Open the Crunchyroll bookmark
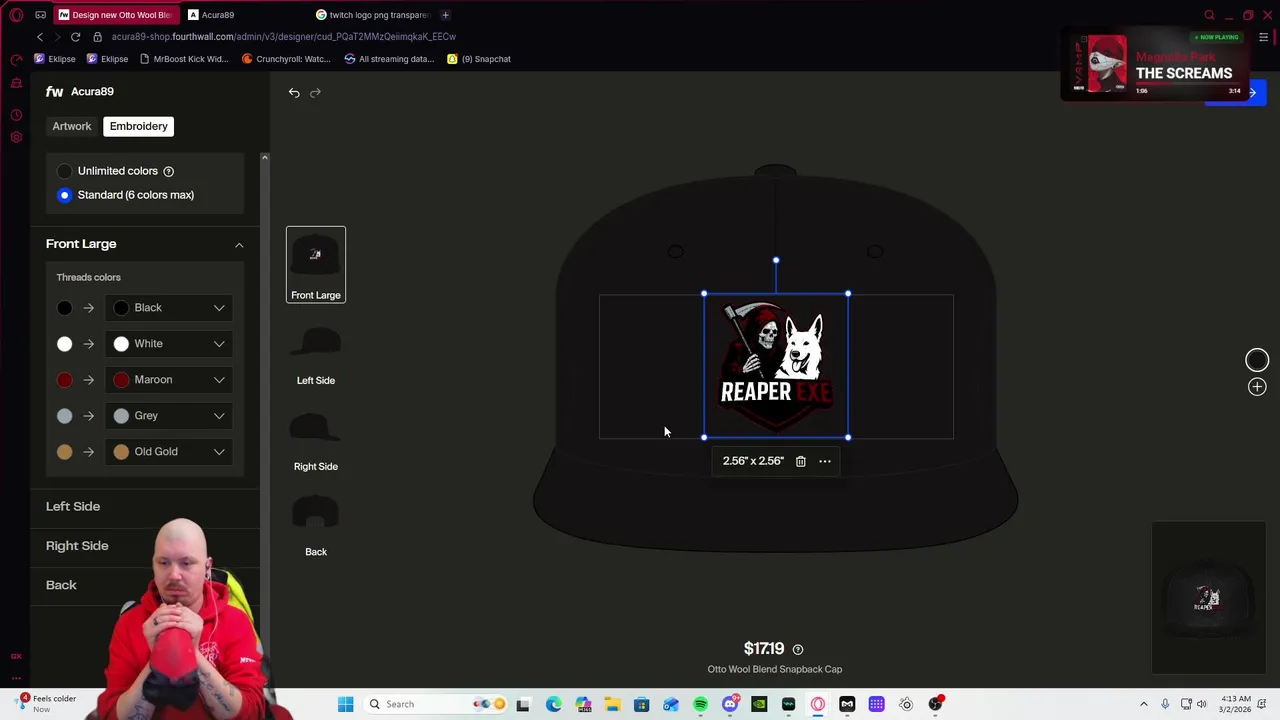The height and width of the screenshot is (720, 1280). pyautogui.click(x=286, y=59)
